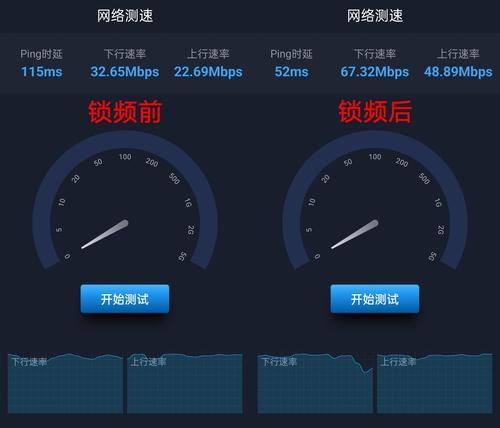The height and width of the screenshot is (428, 500).
Task: Click the right speedometer needle
Action: click(x=355, y=234)
